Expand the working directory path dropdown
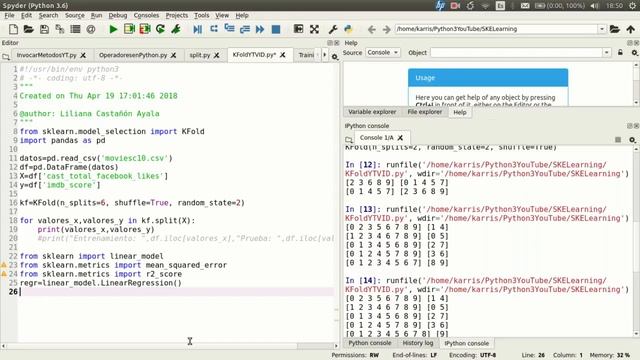This screenshot has height=360, width=640. [602, 29]
